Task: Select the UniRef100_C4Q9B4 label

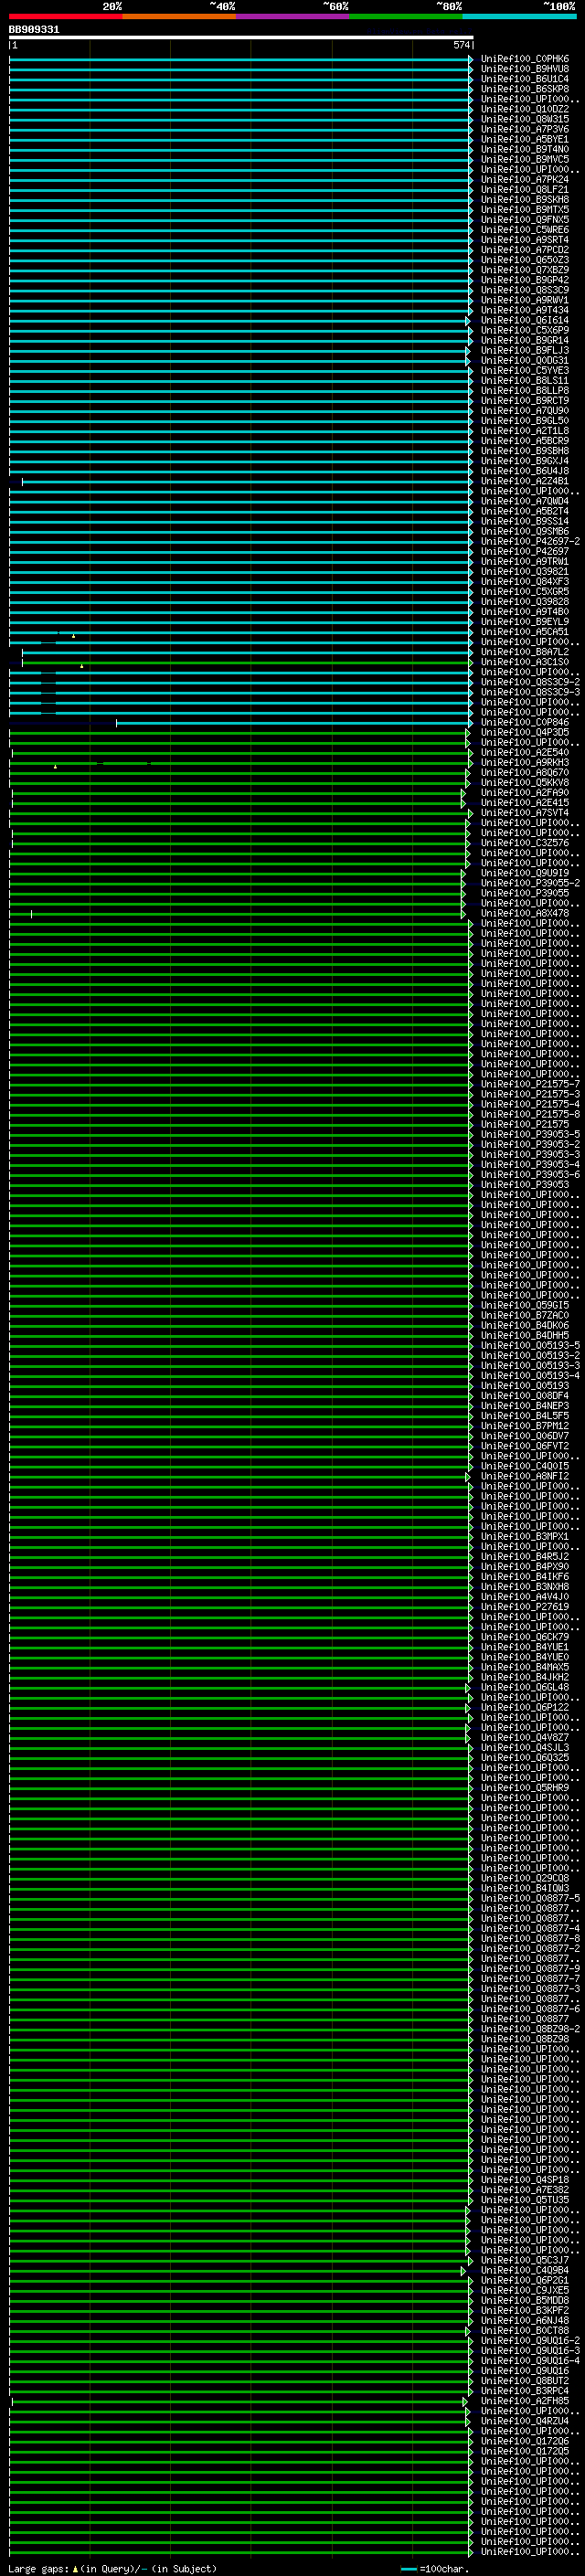Action: [x=525, y=2270]
